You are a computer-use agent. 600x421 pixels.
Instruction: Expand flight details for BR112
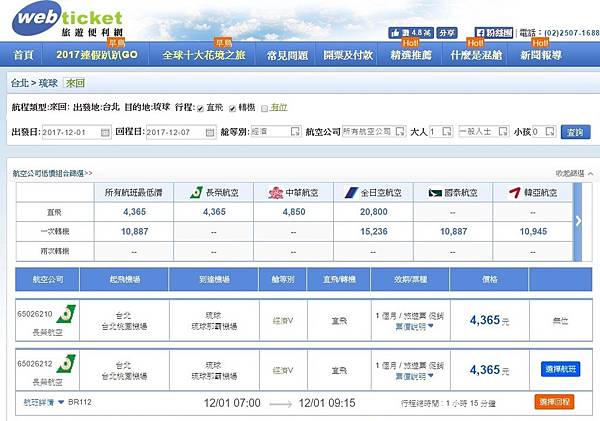click(43, 402)
